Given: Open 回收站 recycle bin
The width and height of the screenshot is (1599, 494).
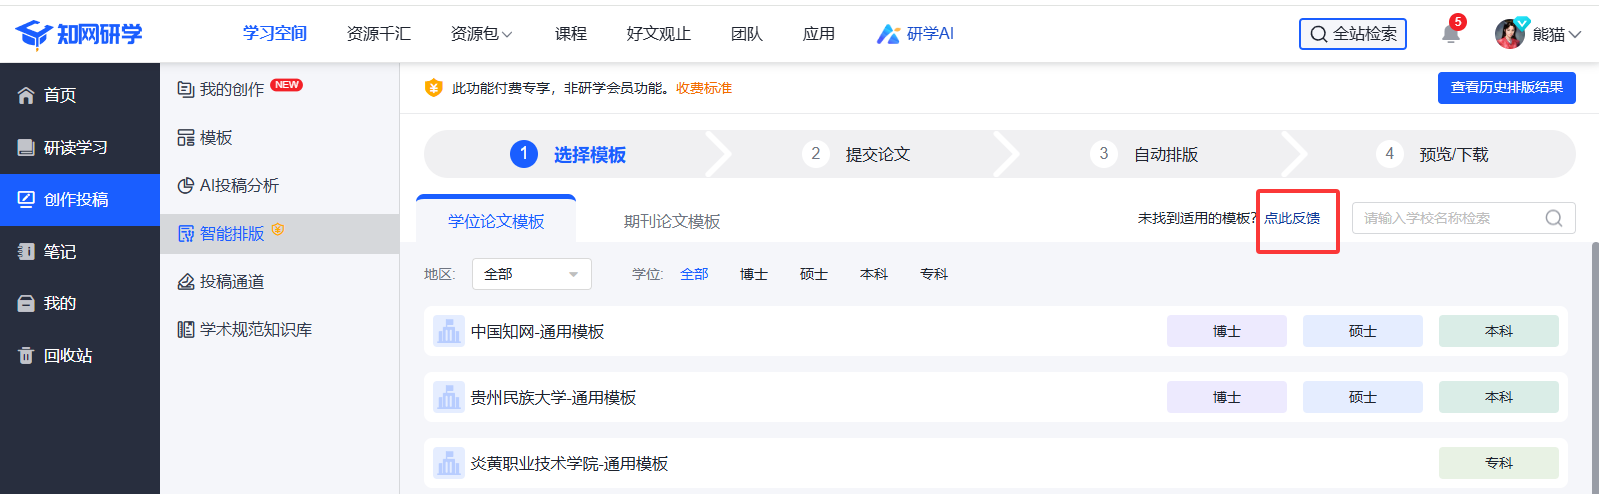Looking at the screenshot, I should pyautogui.click(x=67, y=355).
